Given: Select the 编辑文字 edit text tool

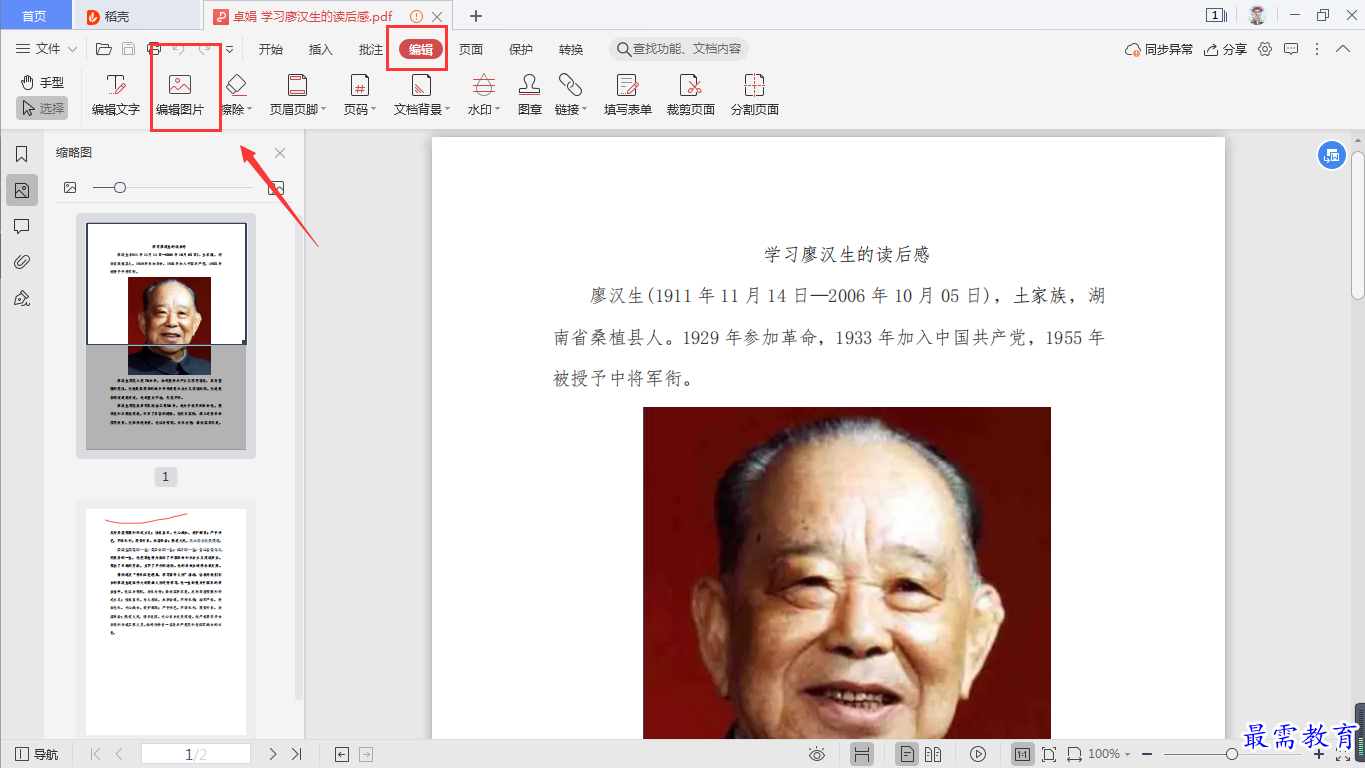Looking at the screenshot, I should 116,95.
